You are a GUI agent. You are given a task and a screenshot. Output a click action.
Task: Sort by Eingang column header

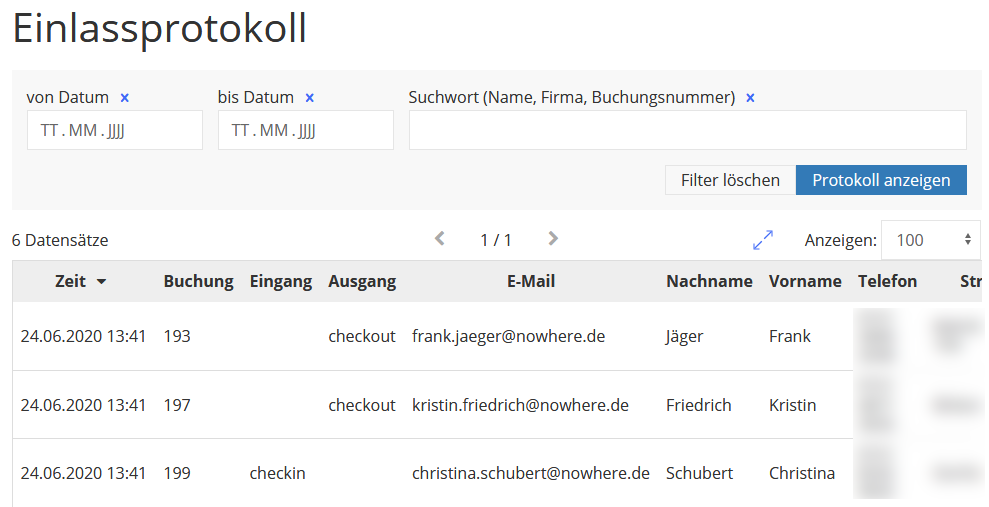[280, 282]
